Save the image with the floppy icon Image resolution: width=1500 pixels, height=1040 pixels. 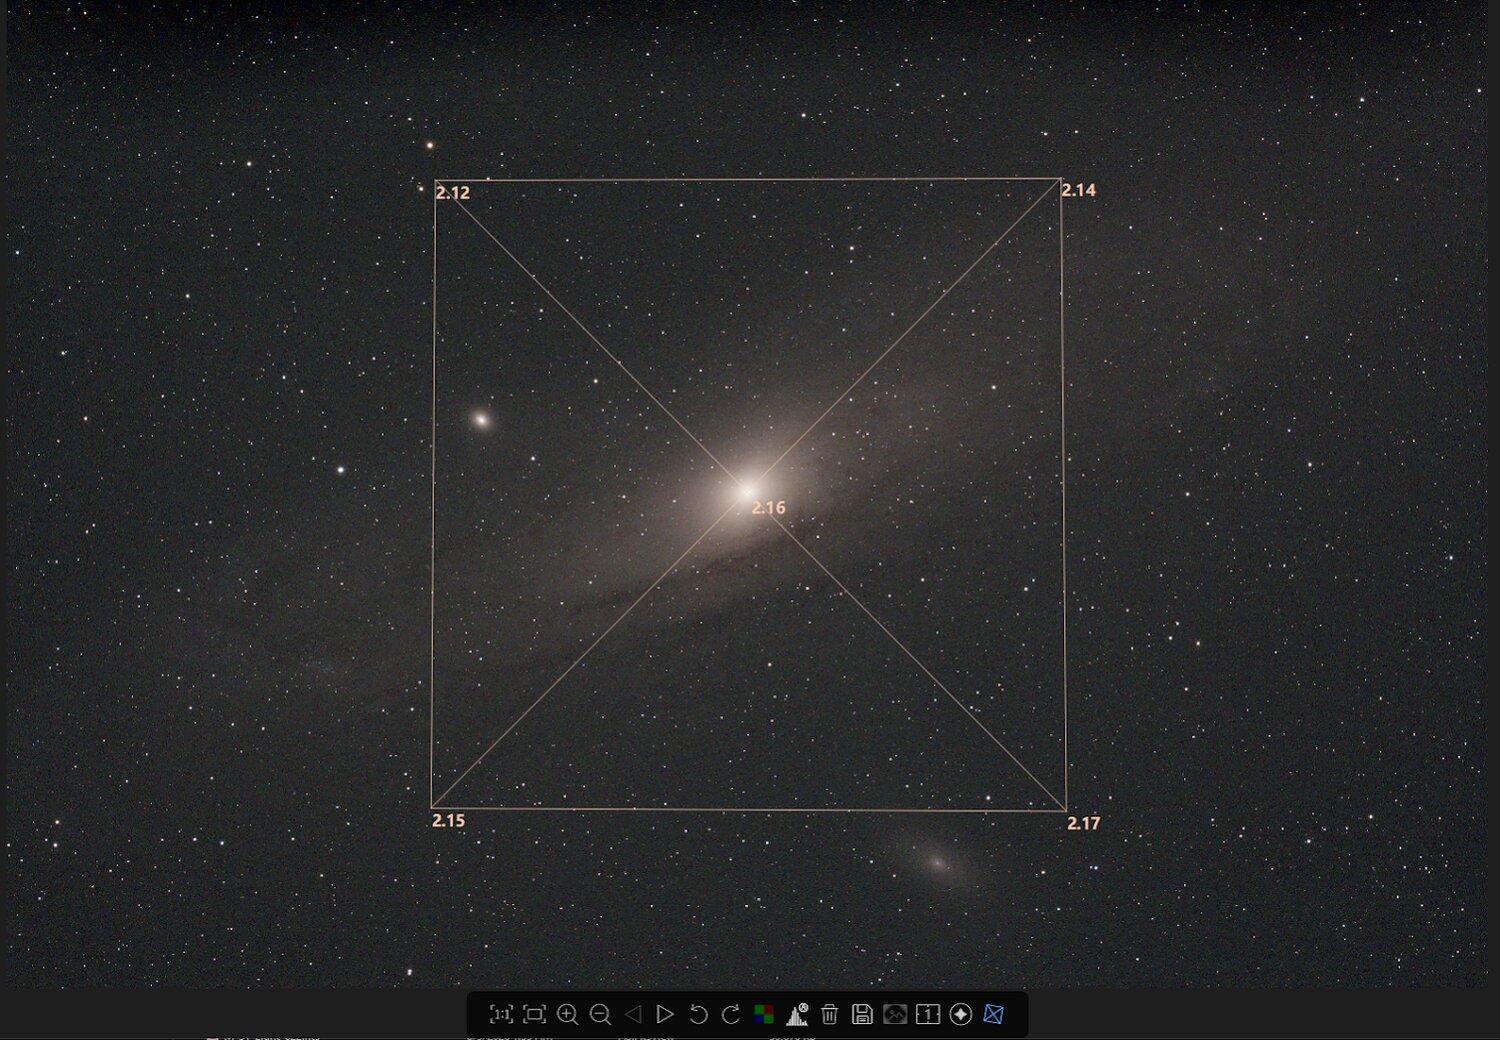(862, 1014)
